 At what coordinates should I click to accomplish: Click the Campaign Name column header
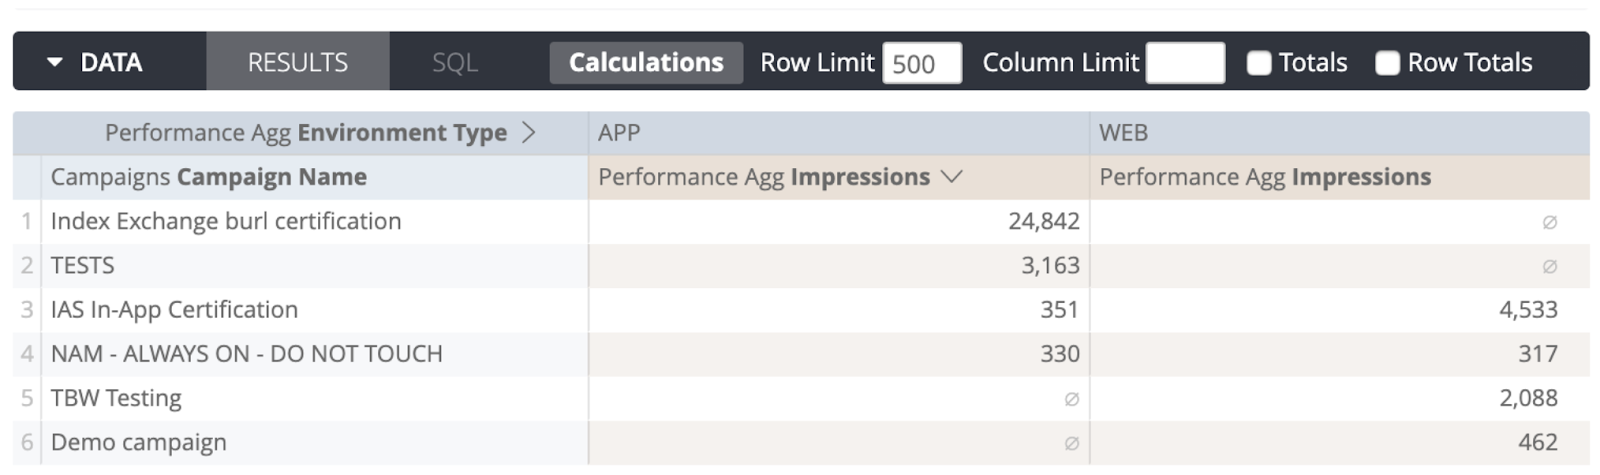(x=208, y=177)
